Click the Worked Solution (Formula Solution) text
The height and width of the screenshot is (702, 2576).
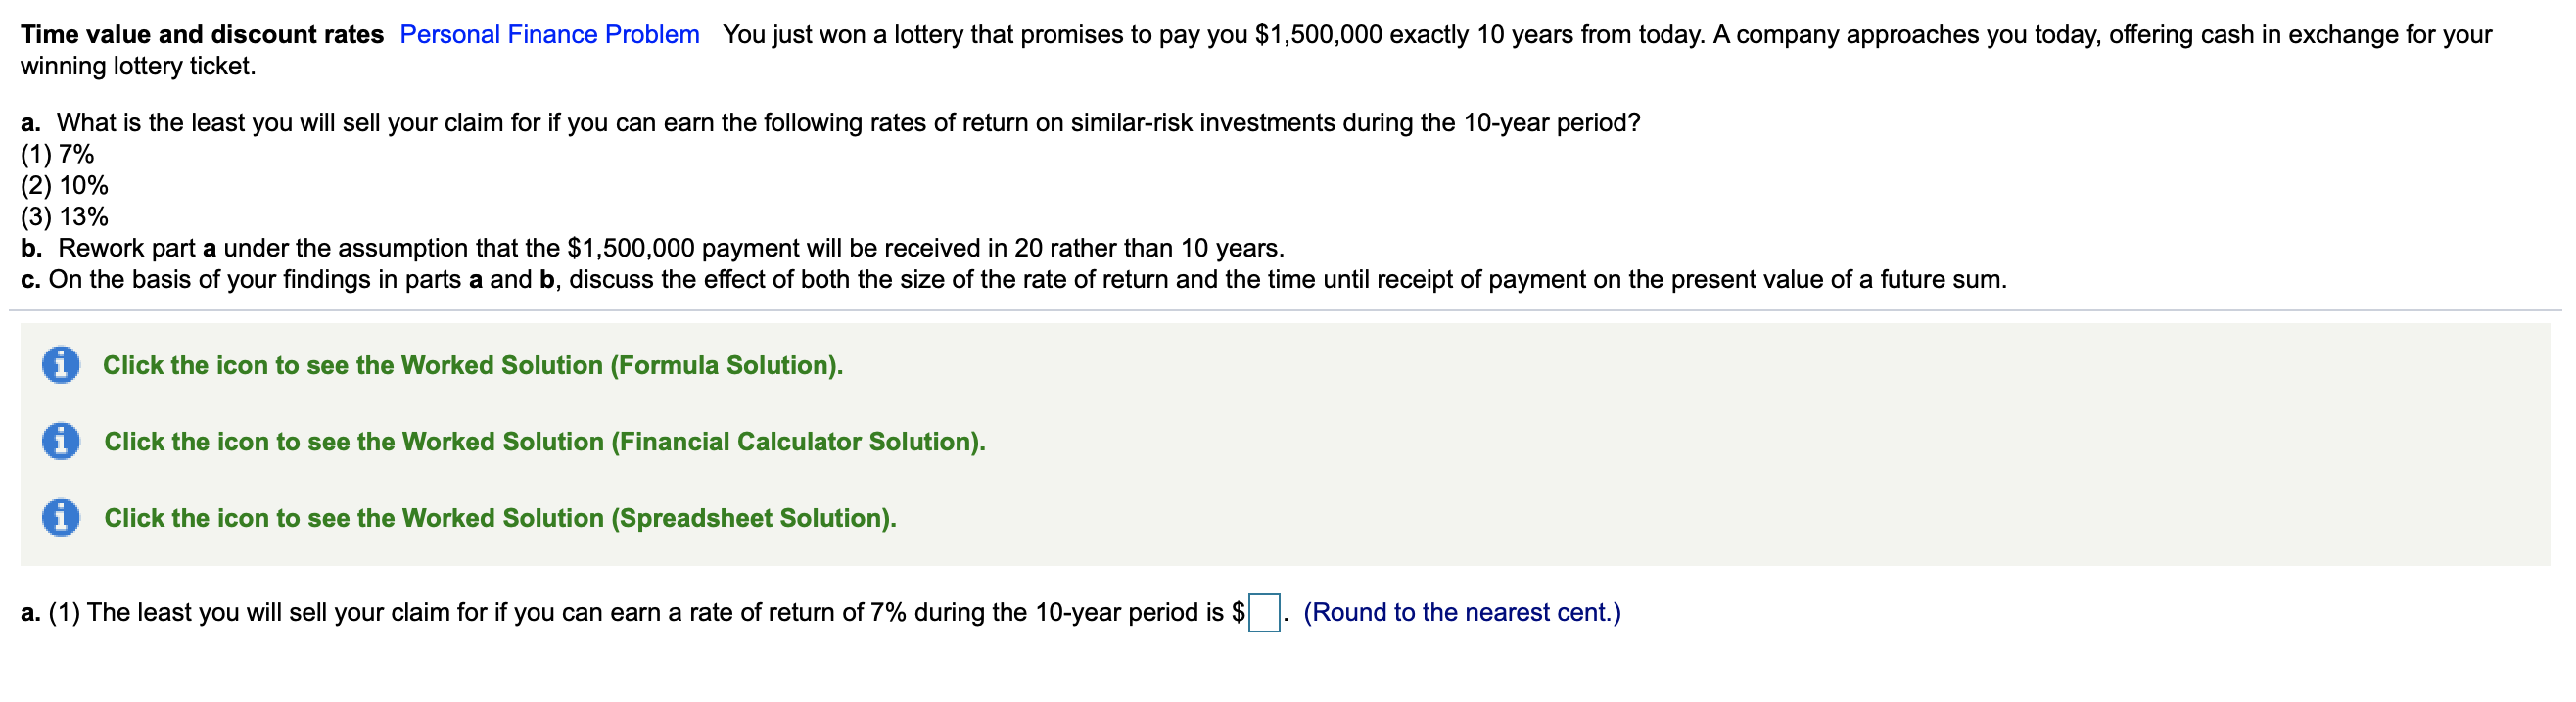coord(473,366)
